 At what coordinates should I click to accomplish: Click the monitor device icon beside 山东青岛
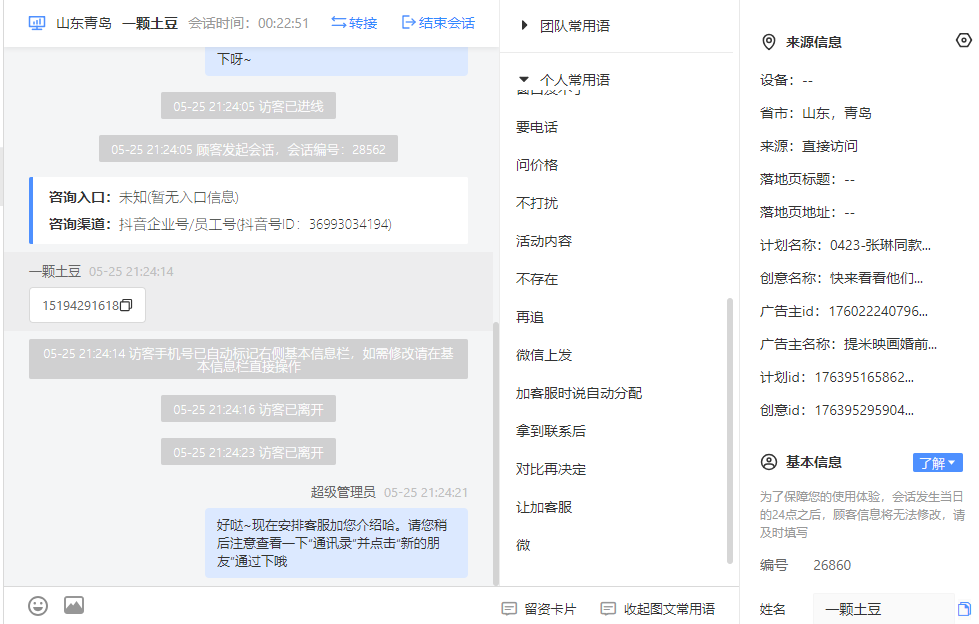coord(37,23)
